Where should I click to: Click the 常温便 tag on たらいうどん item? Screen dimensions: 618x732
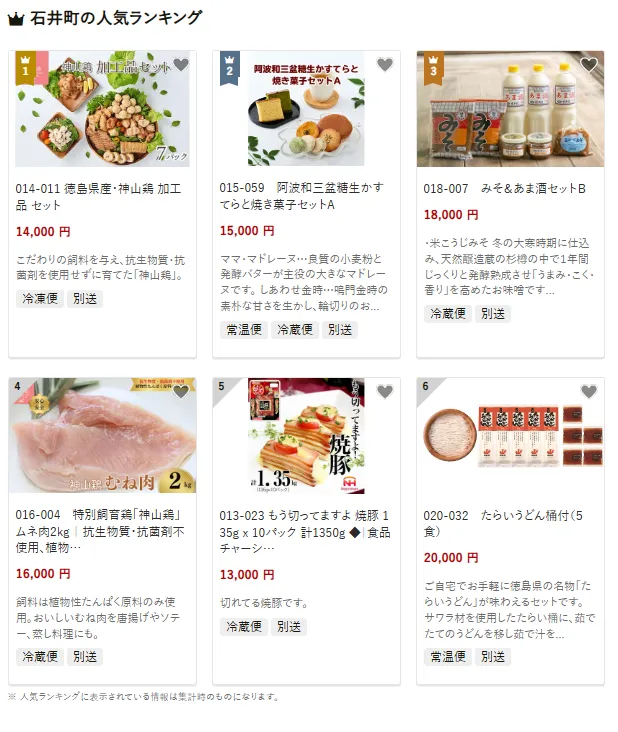[x=448, y=657]
